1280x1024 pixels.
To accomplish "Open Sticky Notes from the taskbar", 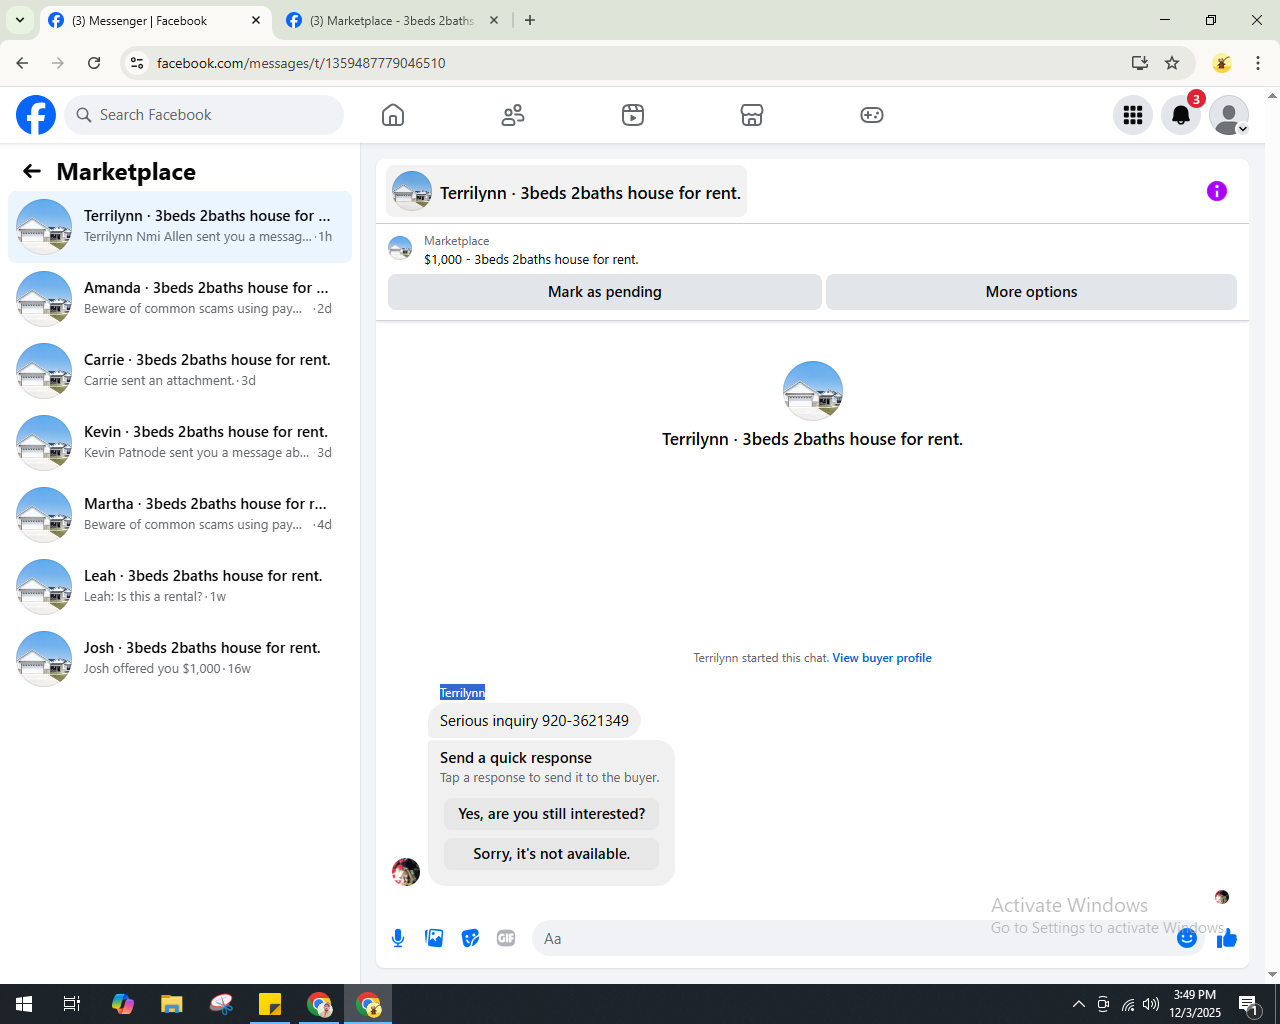I will click(270, 1004).
